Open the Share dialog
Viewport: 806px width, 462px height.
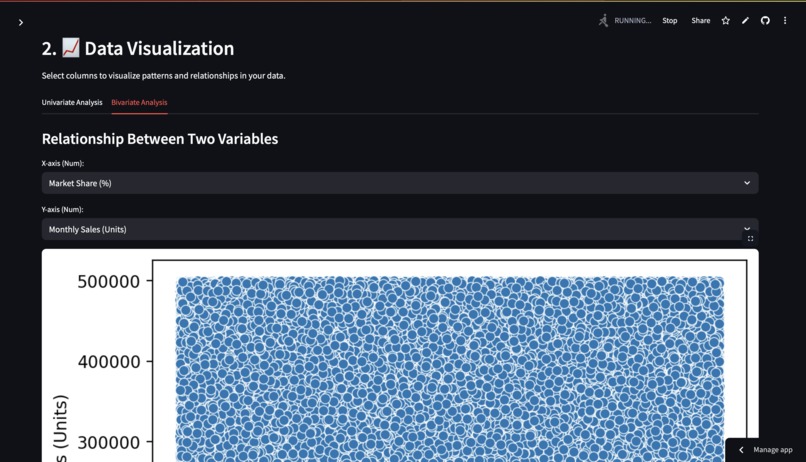[x=701, y=21]
